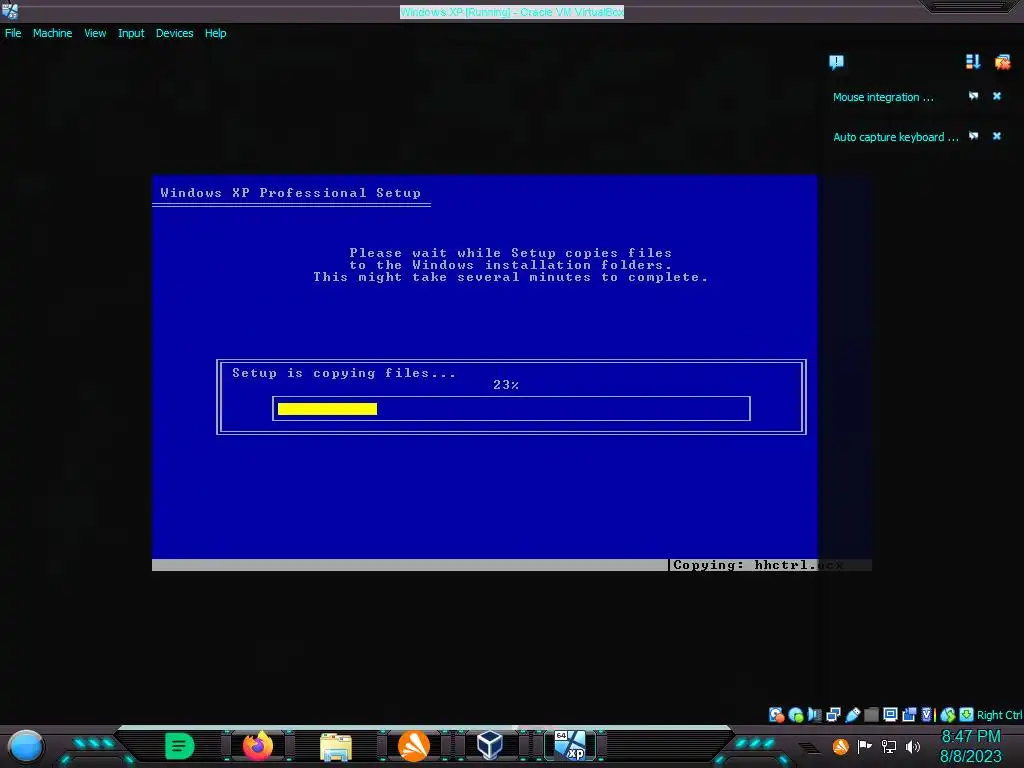The height and width of the screenshot is (768, 1024).
Task: Open VirtualBox Manager from the taskbar
Action: point(490,746)
